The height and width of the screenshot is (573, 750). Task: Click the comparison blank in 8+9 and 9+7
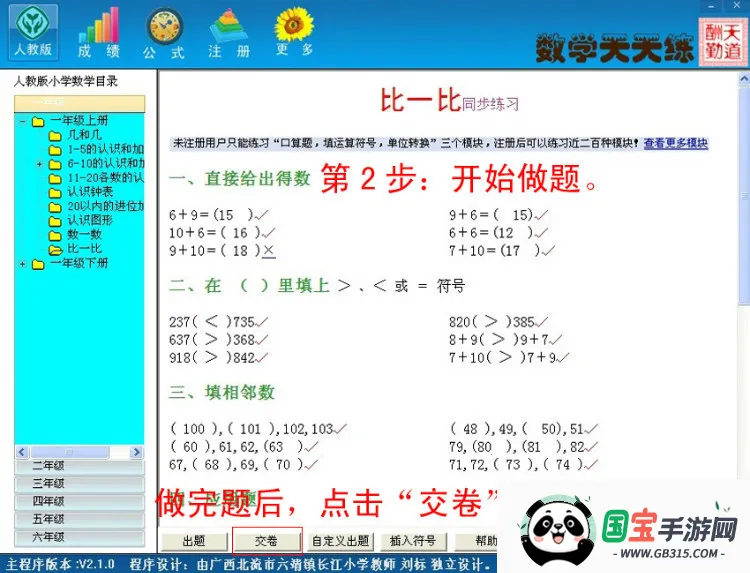[x=499, y=340]
